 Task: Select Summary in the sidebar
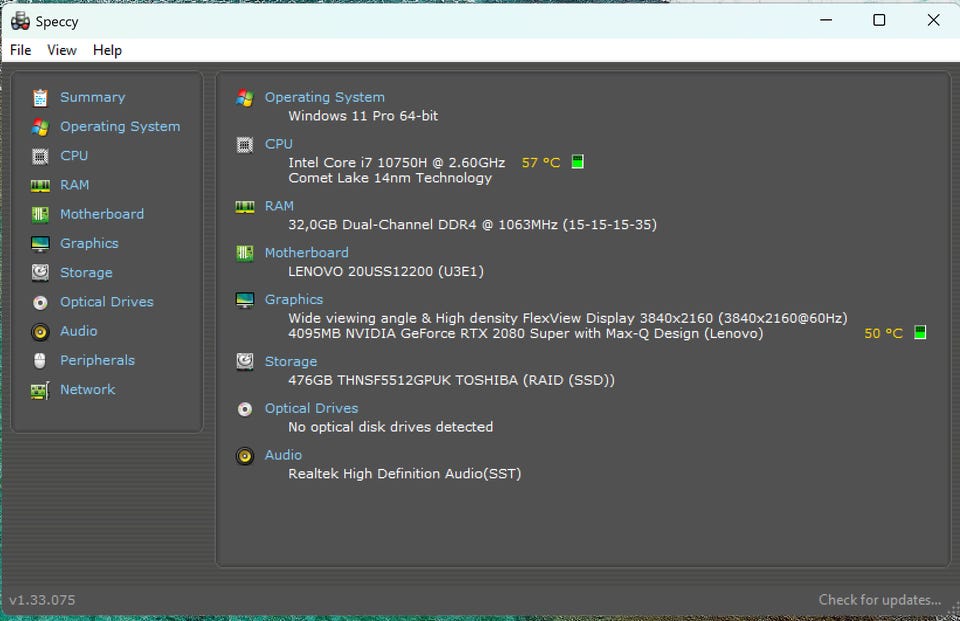pos(92,97)
